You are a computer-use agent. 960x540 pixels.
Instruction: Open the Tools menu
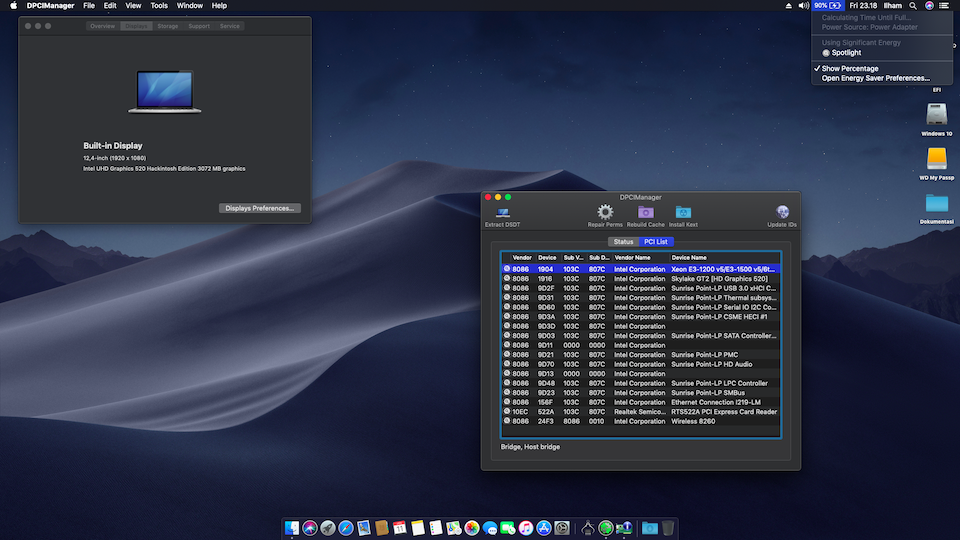click(x=159, y=6)
